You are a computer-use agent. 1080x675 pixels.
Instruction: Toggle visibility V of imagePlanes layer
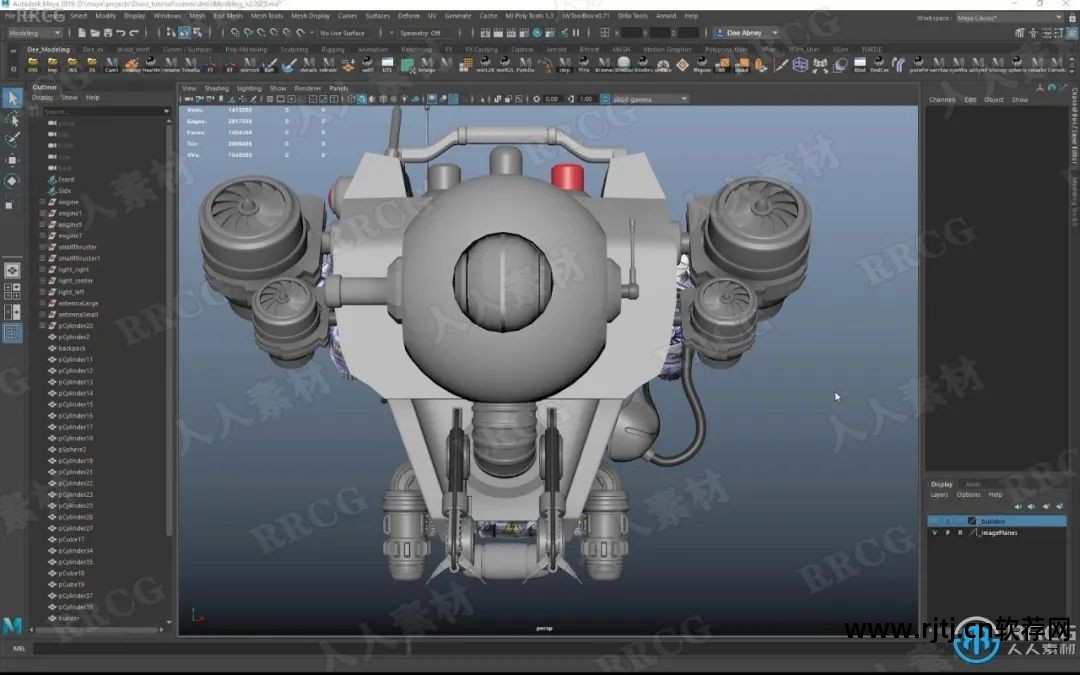(x=934, y=533)
